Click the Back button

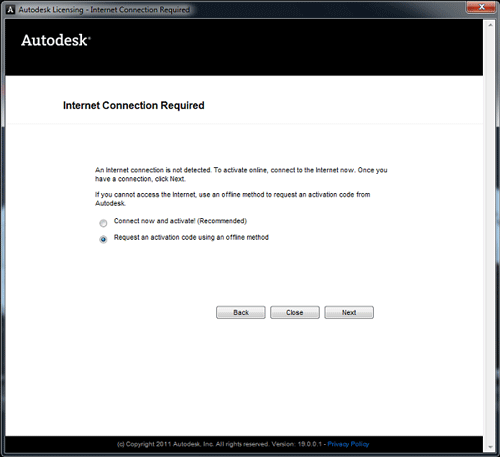(x=241, y=312)
